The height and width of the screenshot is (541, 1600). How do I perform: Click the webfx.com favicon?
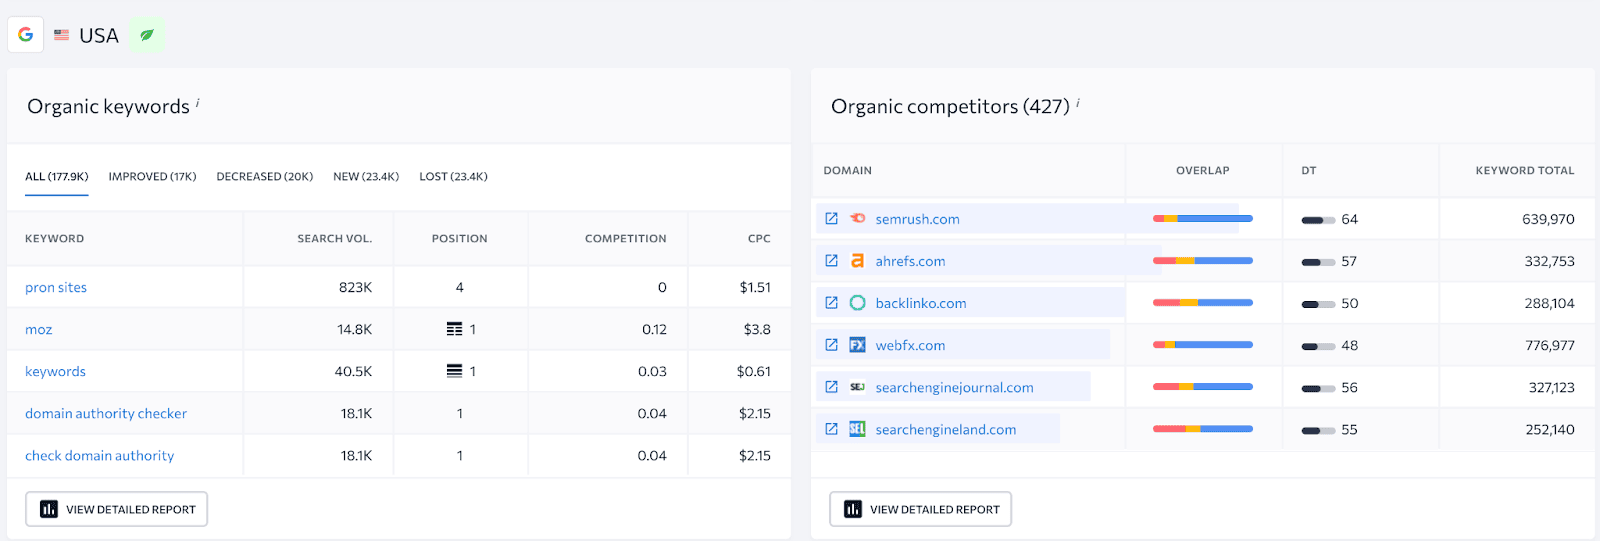857,344
